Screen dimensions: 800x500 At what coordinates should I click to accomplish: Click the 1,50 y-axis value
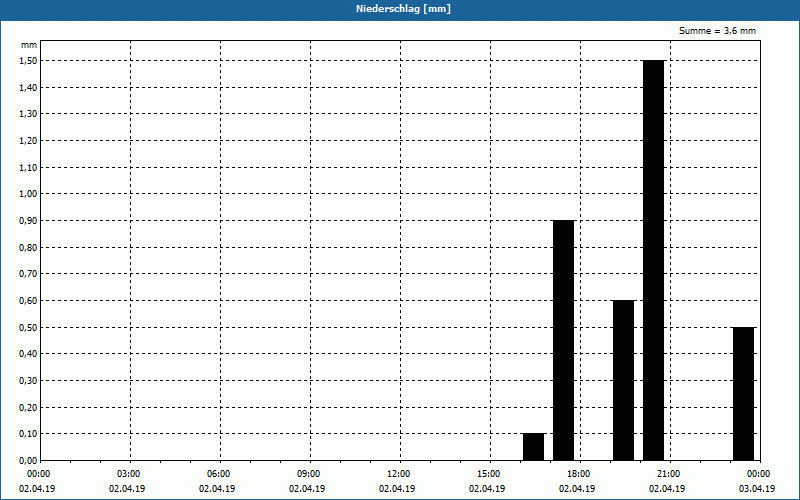[28, 61]
